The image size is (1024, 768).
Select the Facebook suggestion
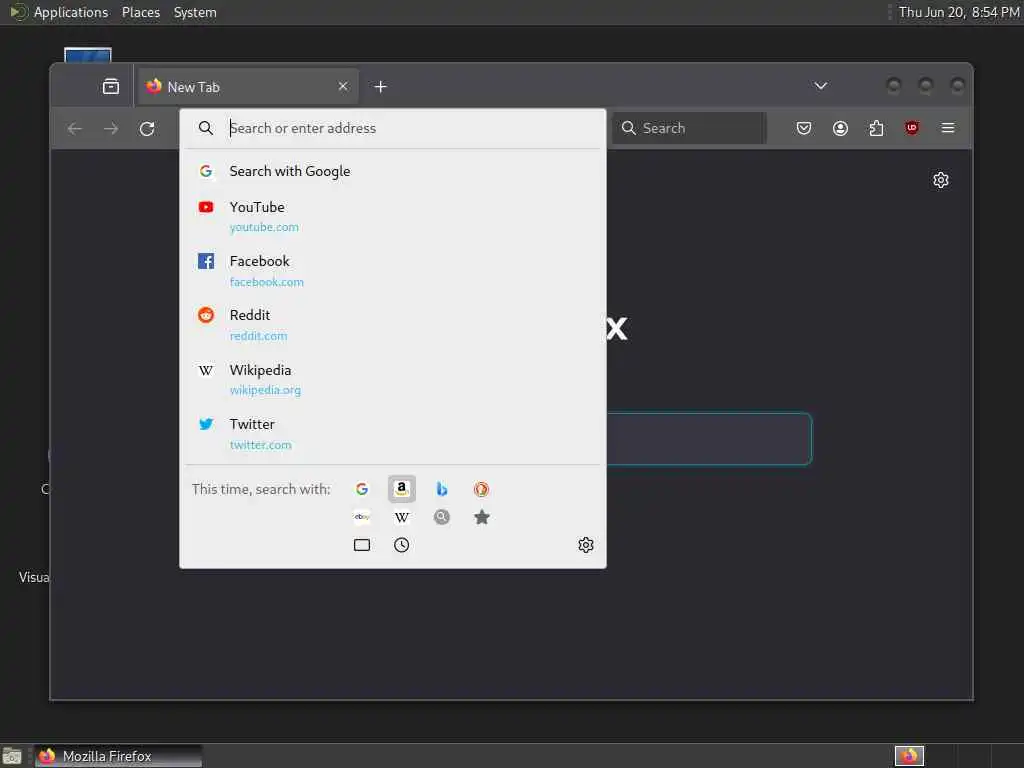[392, 270]
